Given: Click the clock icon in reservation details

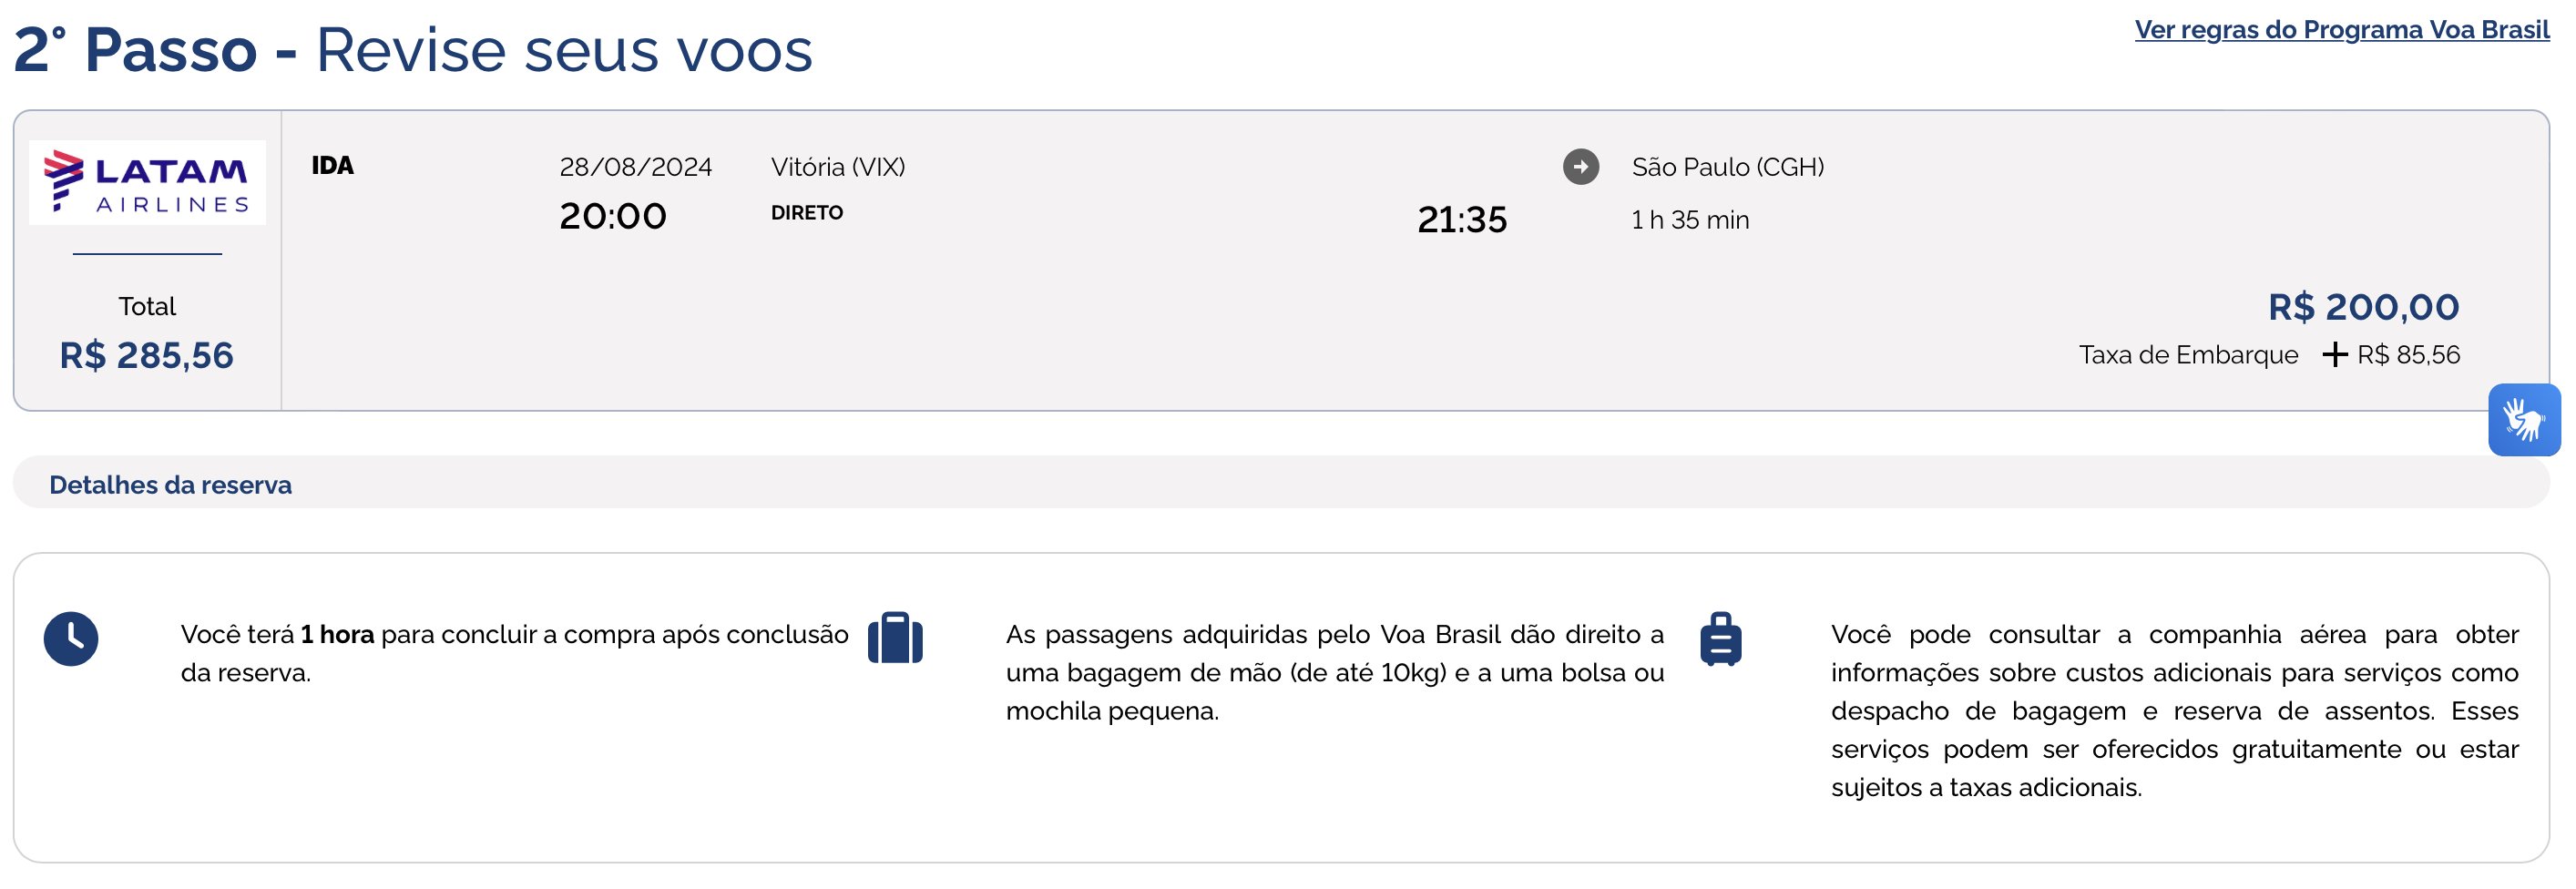Looking at the screenshot, I should 71,639.
